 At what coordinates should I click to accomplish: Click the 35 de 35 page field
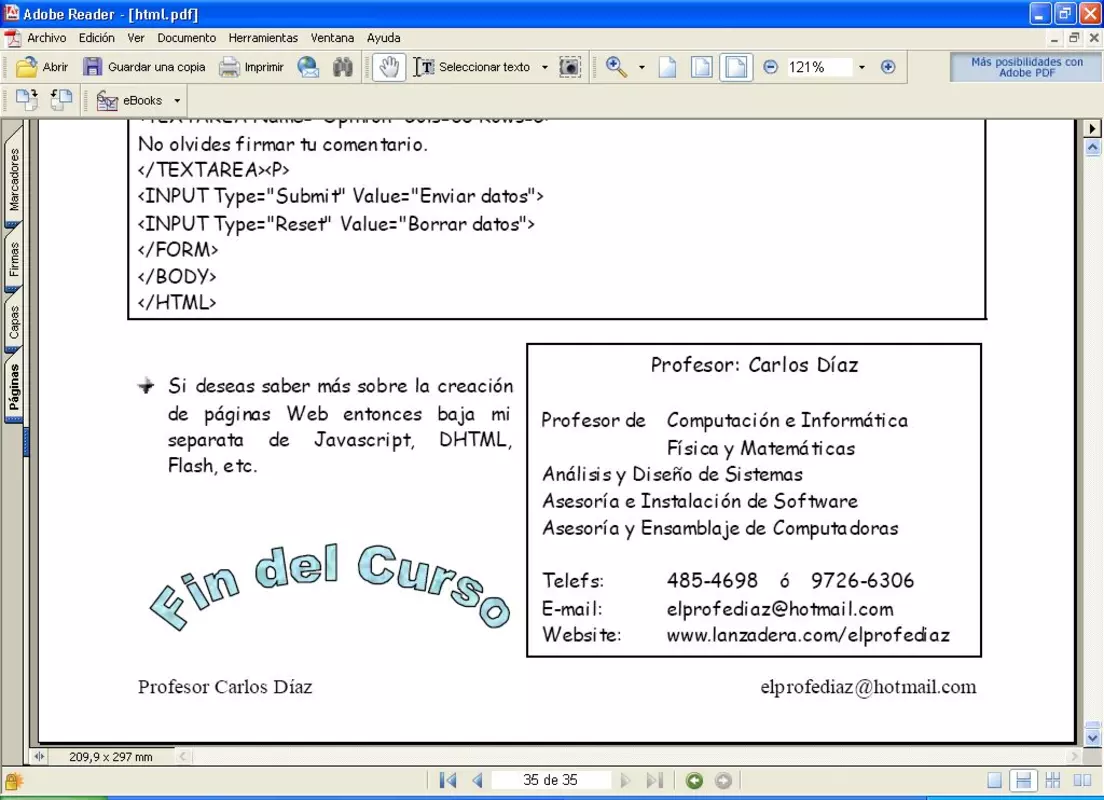pyautogui.click(x=551, y=780)
